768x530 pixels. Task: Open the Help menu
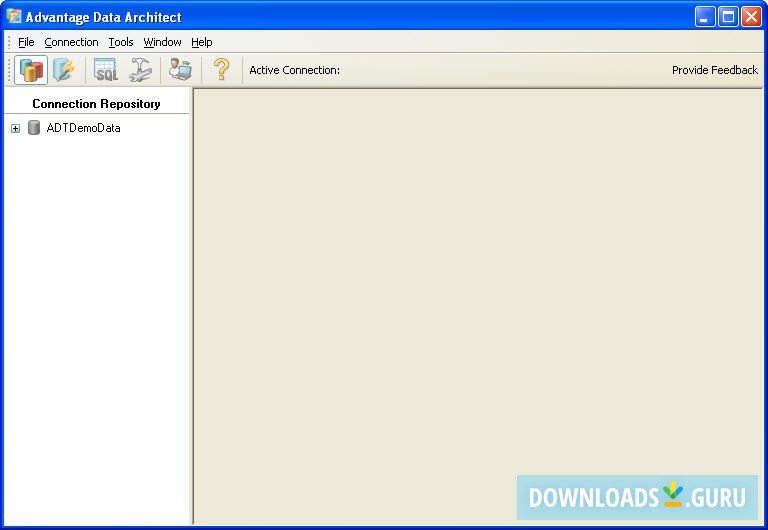[201, 42]
